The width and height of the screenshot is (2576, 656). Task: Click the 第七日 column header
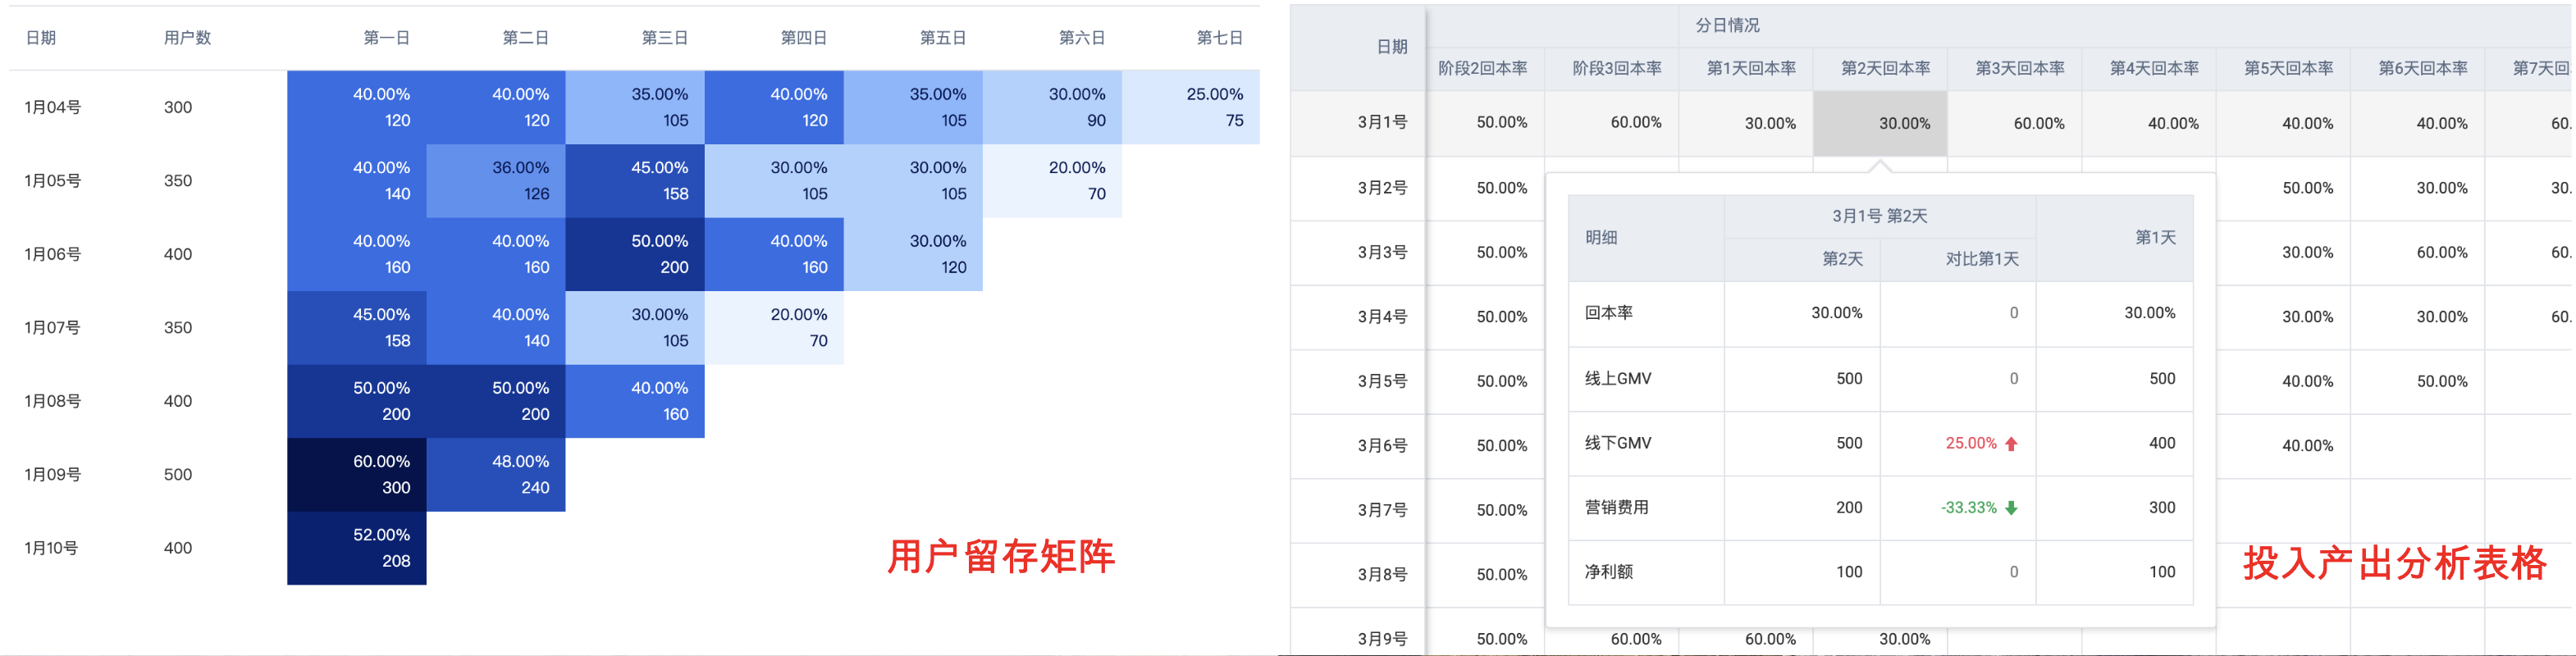1220,38
